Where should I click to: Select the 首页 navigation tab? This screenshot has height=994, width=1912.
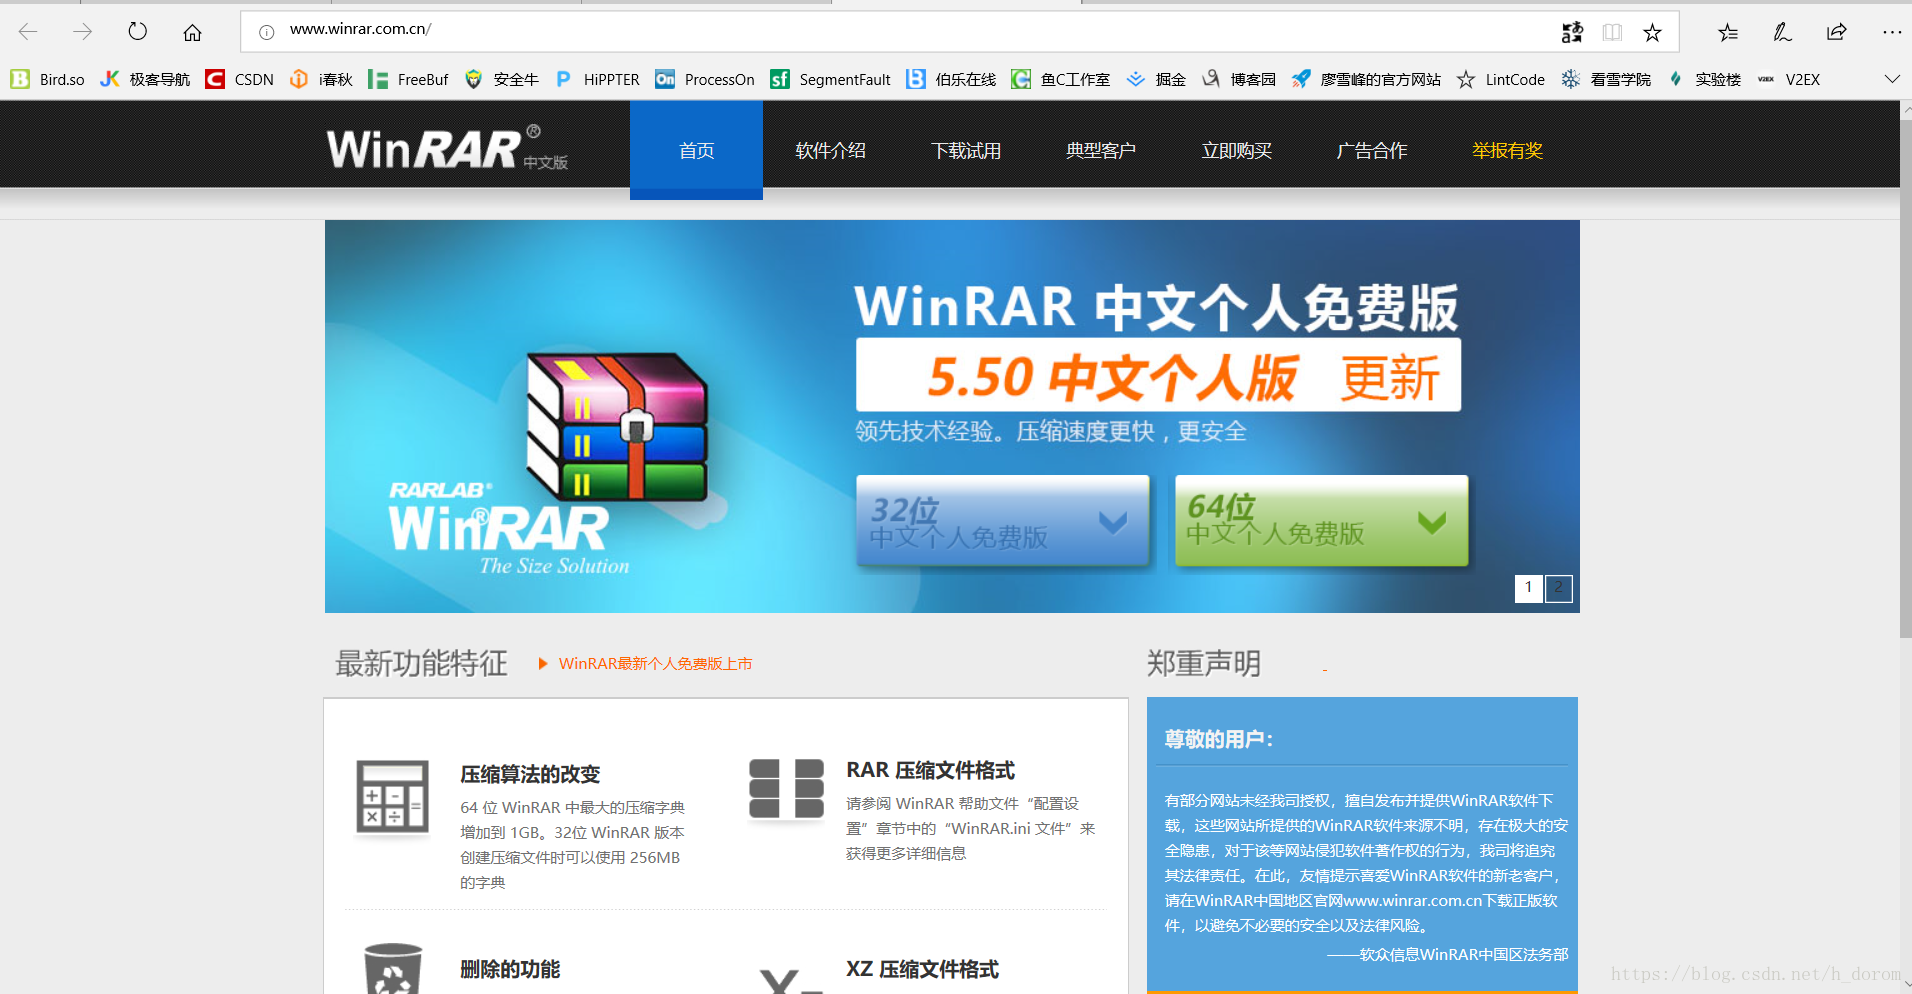[x=696, y=150]
